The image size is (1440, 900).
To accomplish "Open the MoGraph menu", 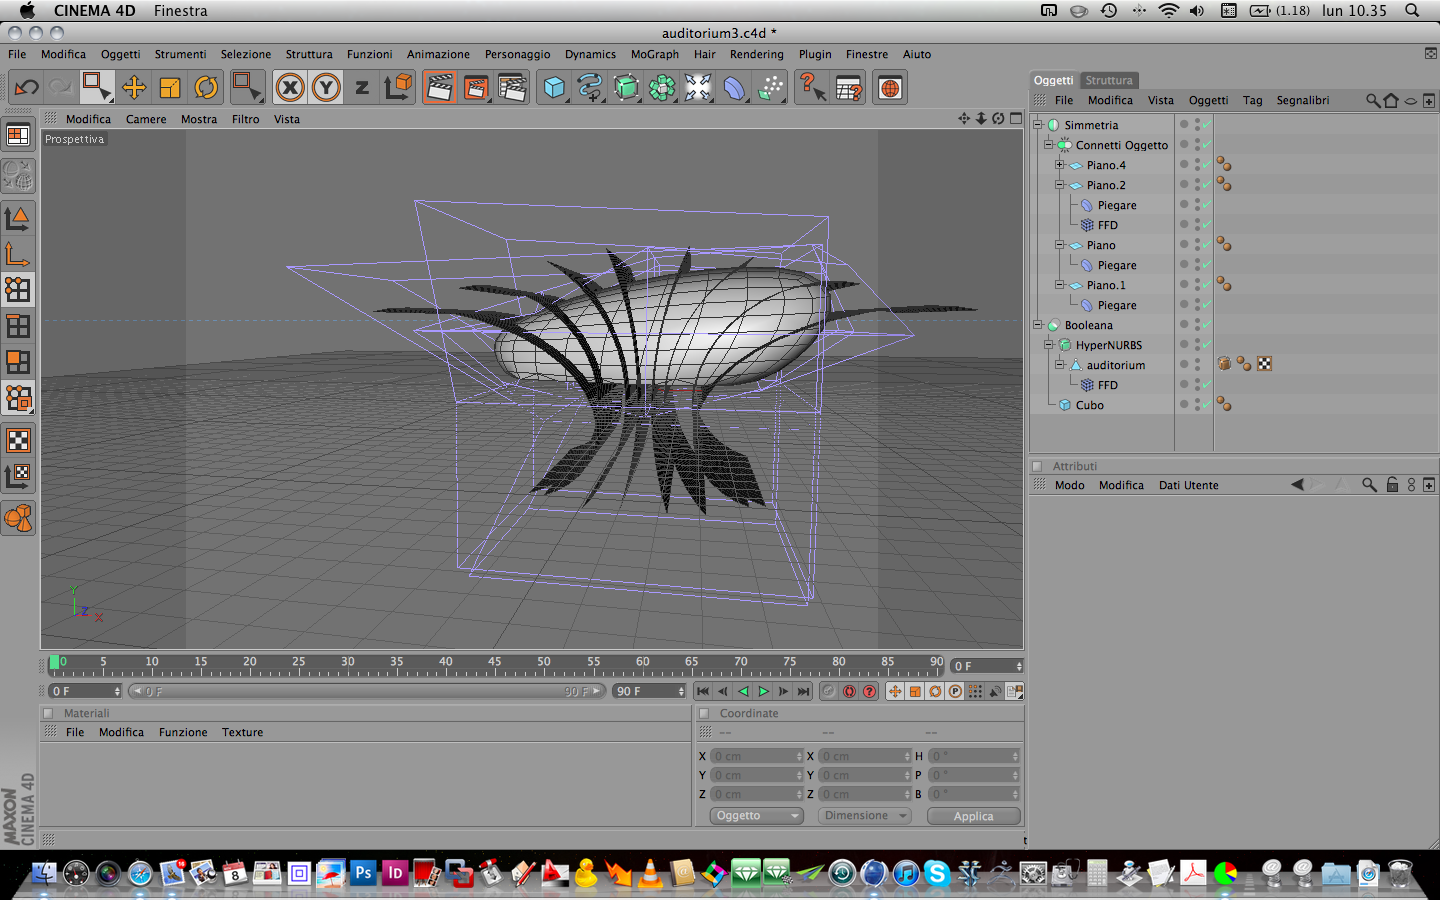I will point(654,54).
